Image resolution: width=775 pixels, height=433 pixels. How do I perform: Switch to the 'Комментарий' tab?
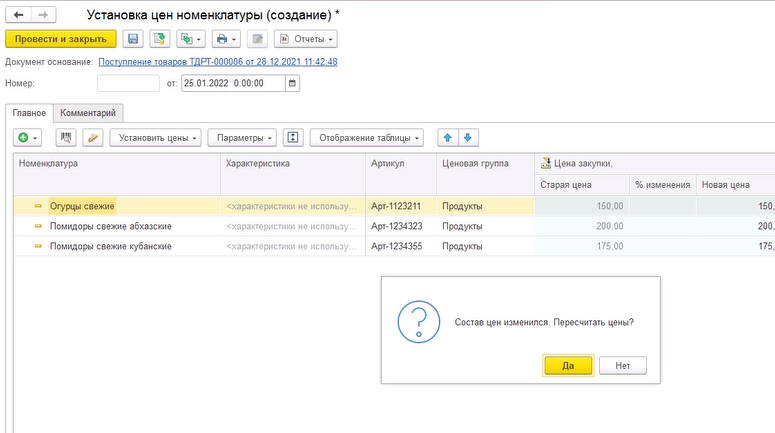(87, 113)
